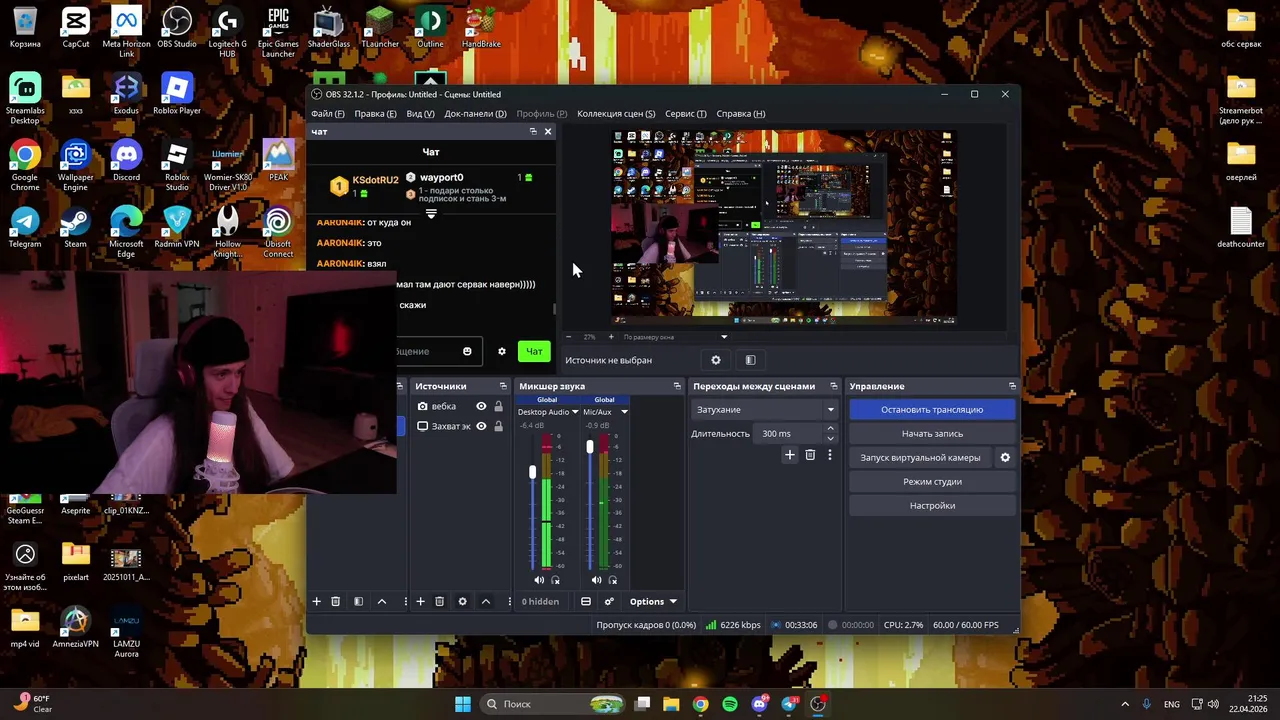This screenshot has height=720, width=1280.
Task: Hide the вебка source with eye icon
Action: (481, 406)
